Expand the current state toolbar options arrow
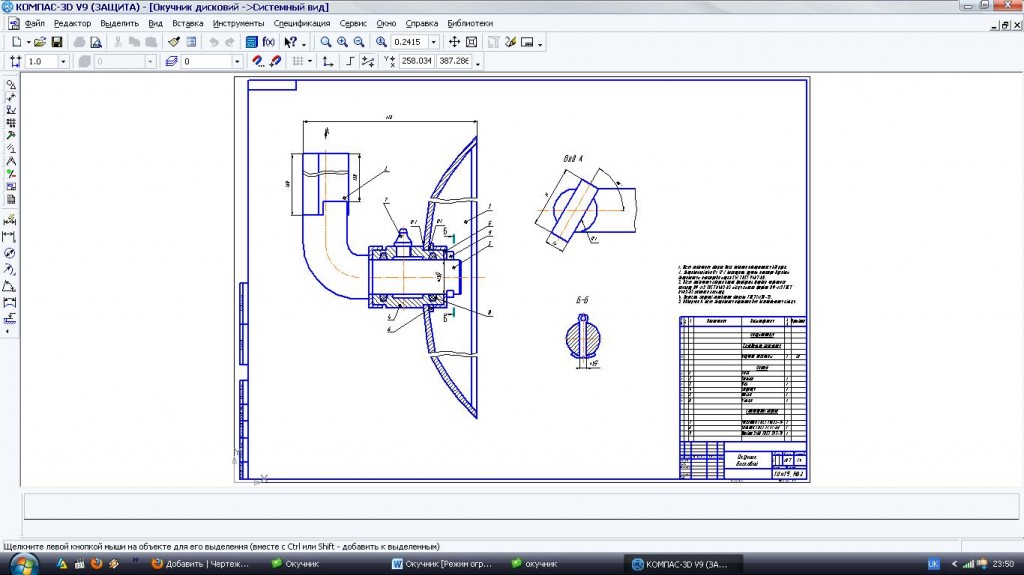 (x=478, y=63)
